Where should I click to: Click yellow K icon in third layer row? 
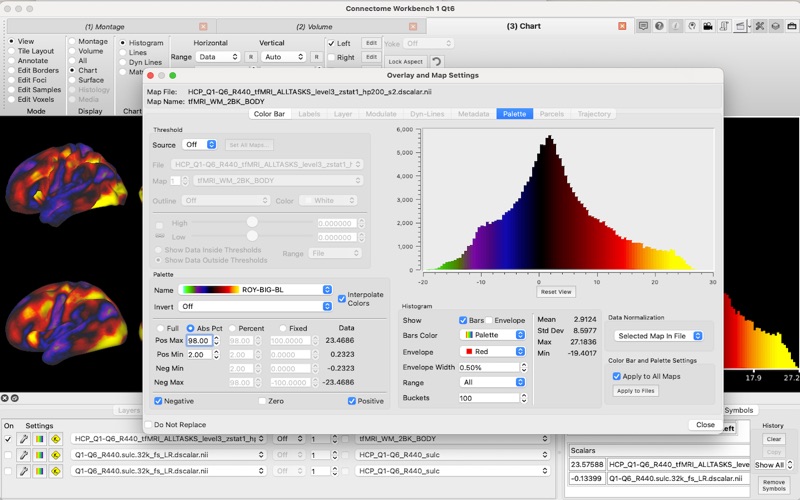[56, 471]
